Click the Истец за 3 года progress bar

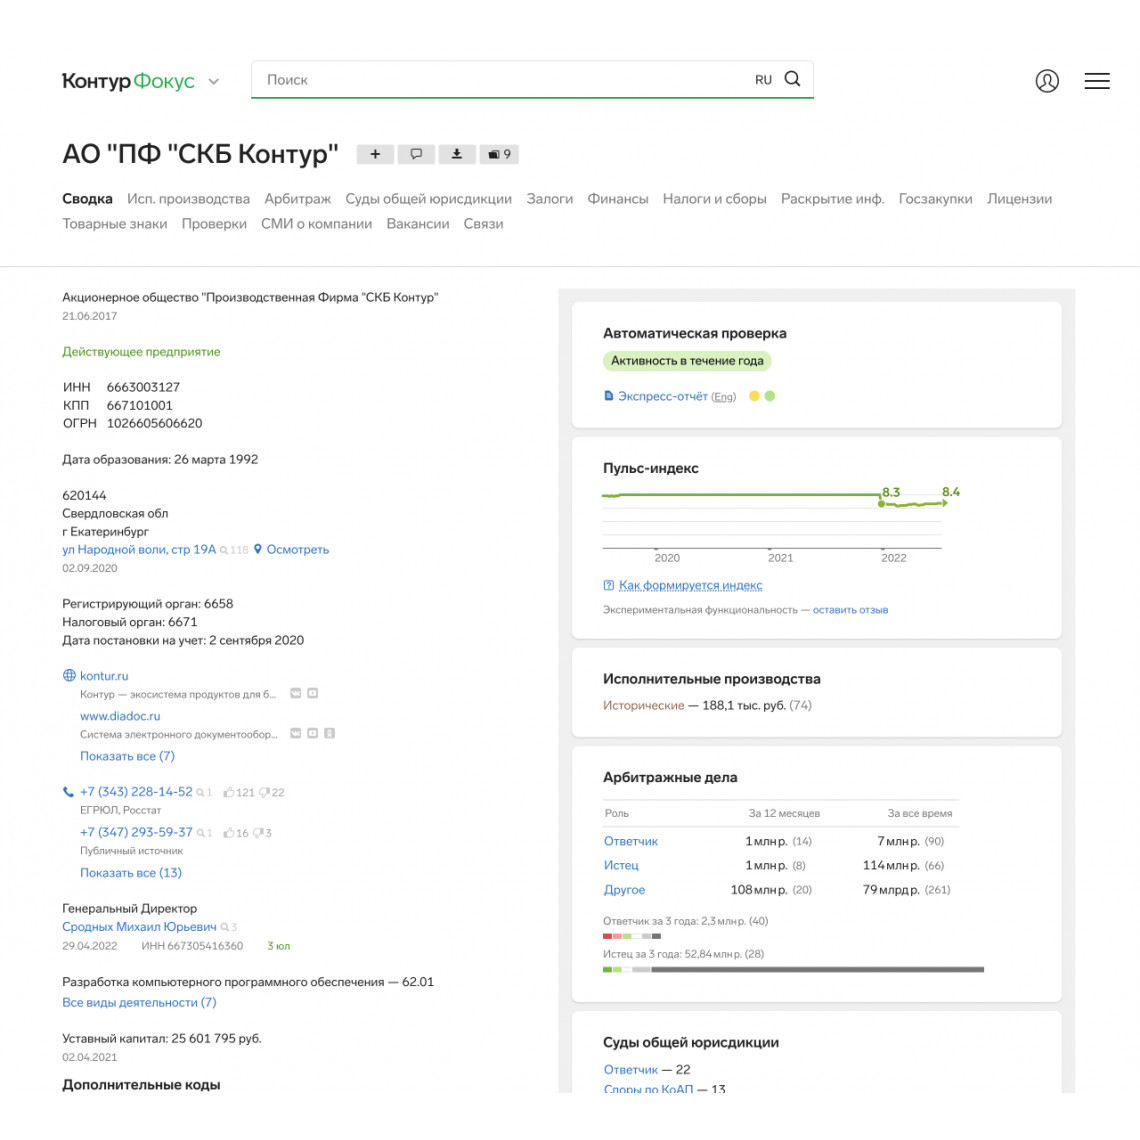point(793,970)
